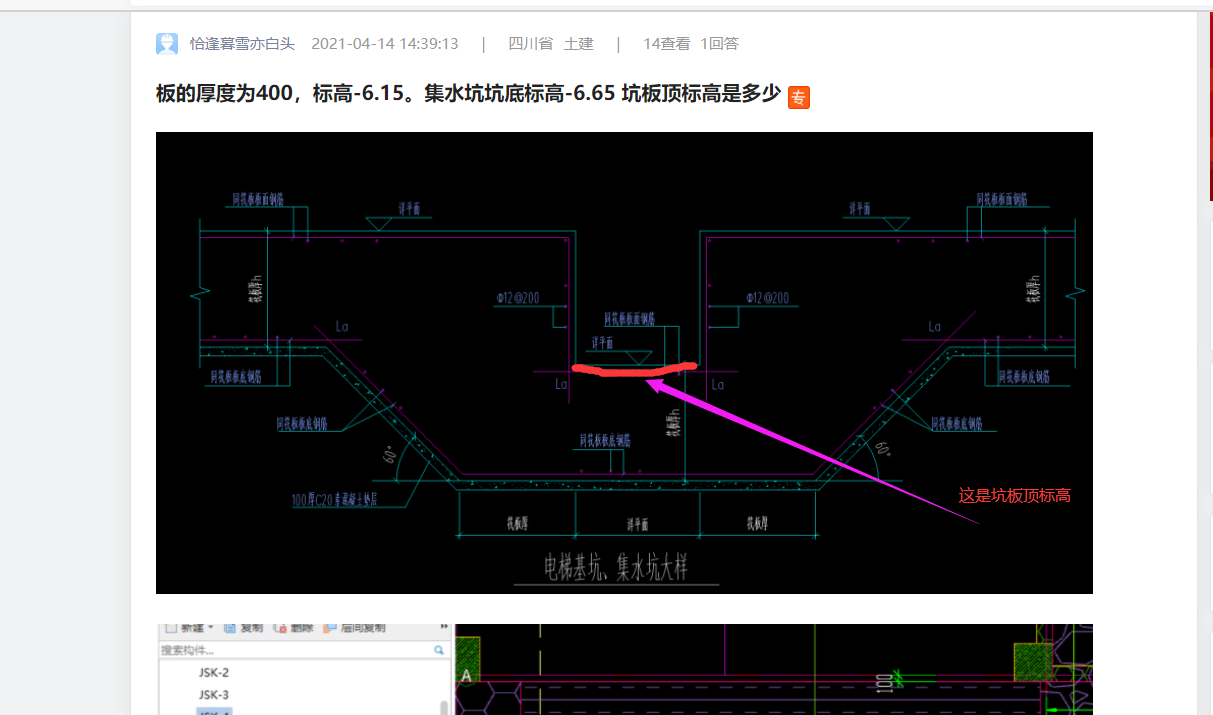This screenshot has height=715, width=1213.
Task: Click the orange 专 badge after the question title
Action: point(799,97)
